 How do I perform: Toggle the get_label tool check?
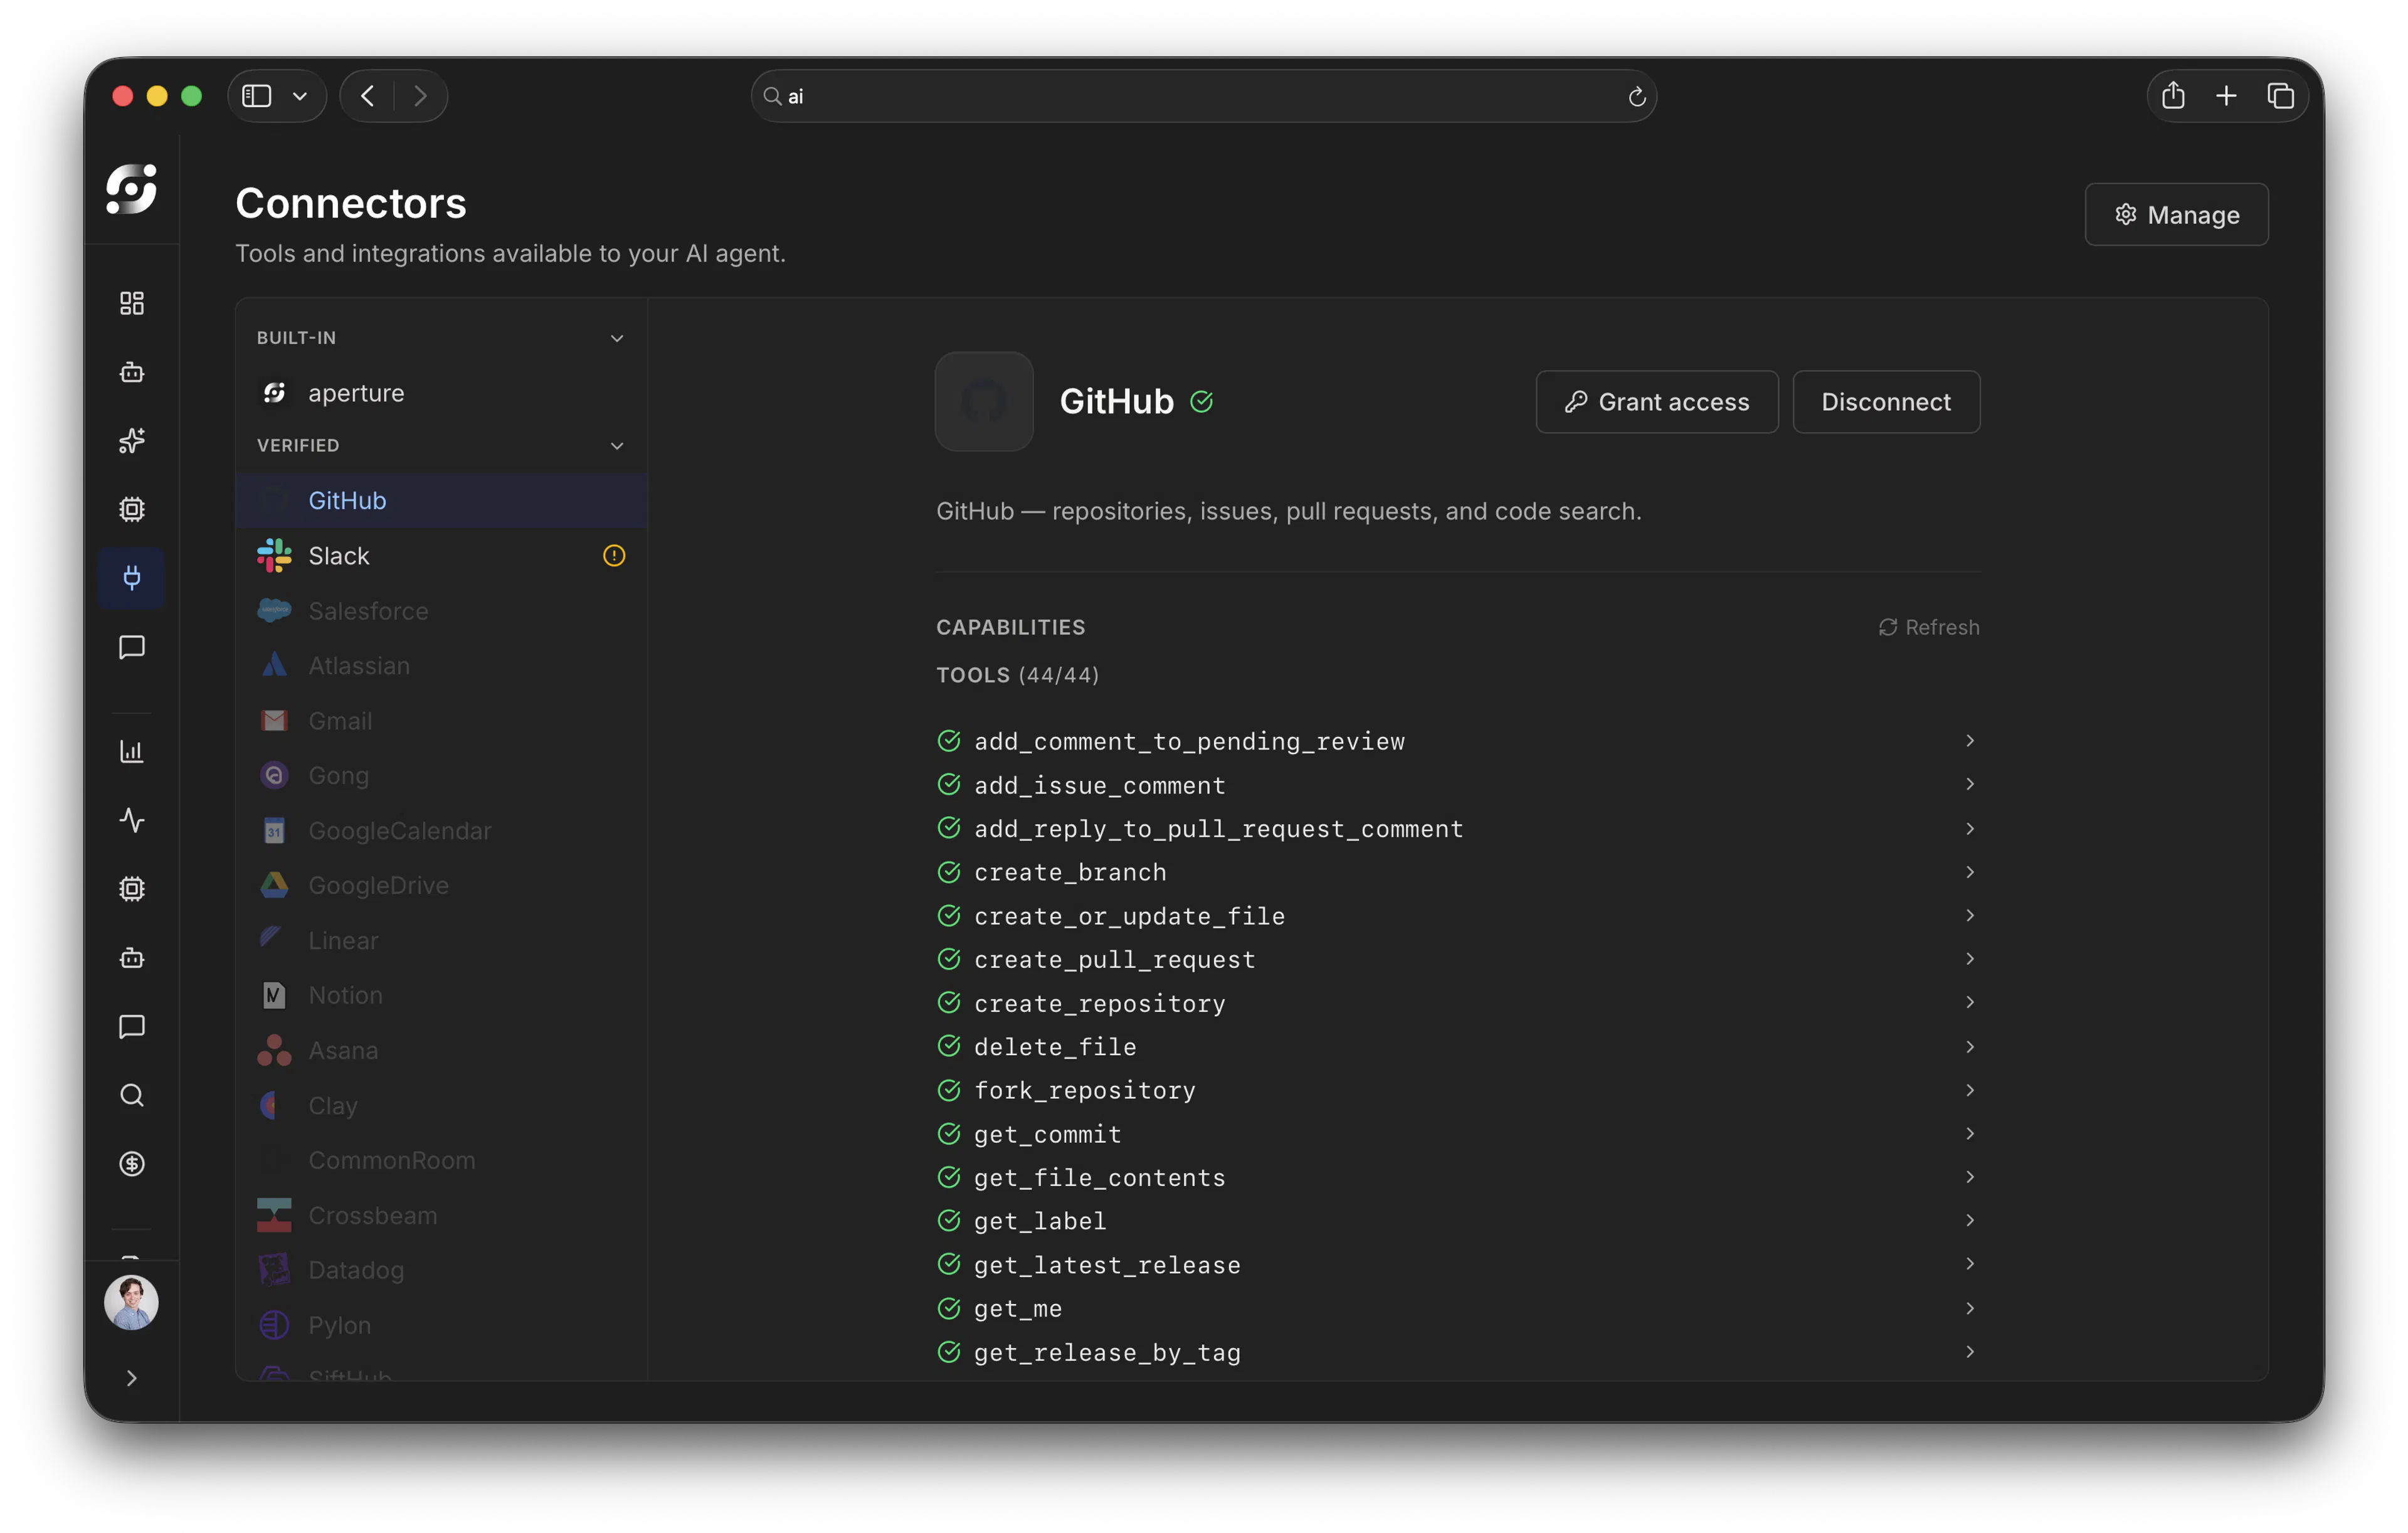(x=949, y=1221)
